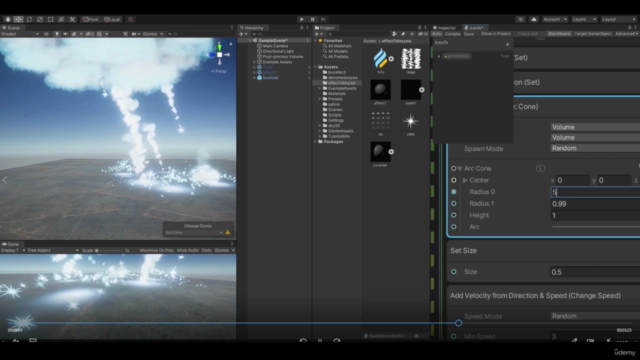Screen dimensions: 640x360
Task: Click the Hierarchy panel lock icon
Action: tap(302, 27)
